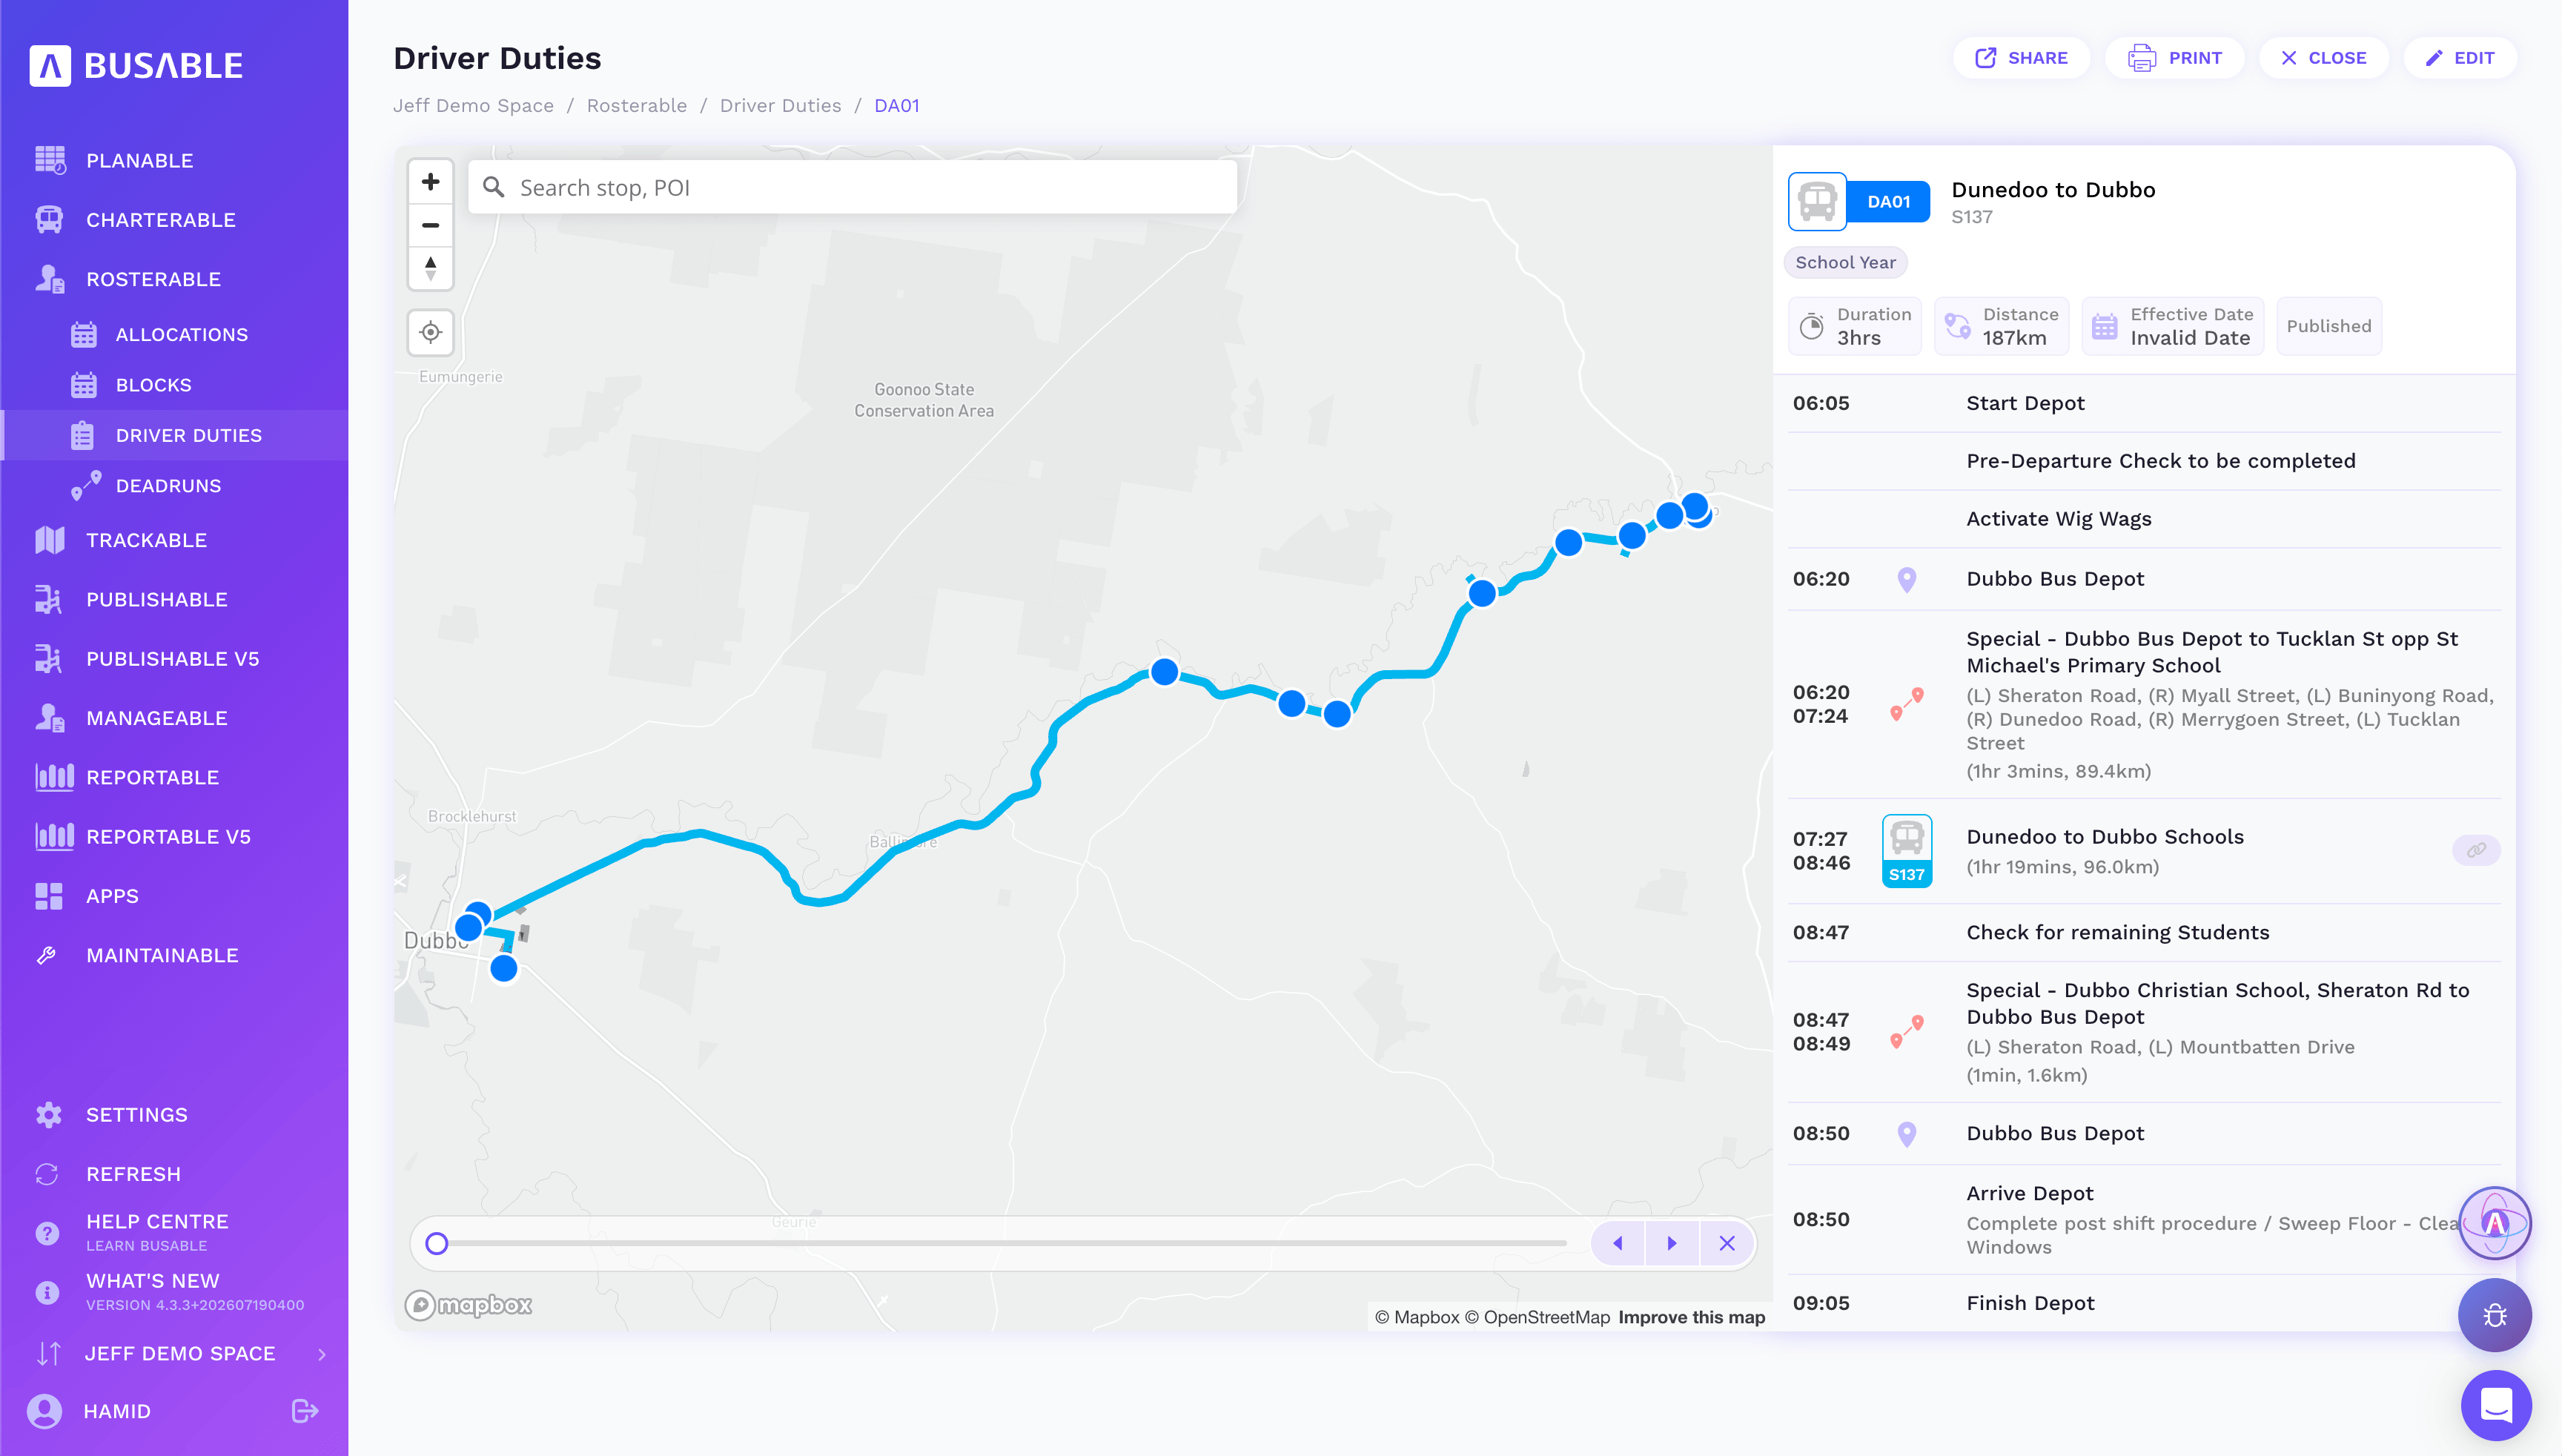The width and height of the screenshot is (2562, 1456).
Task: Click the S137 bus trip icon
Action: (1906, 850)
